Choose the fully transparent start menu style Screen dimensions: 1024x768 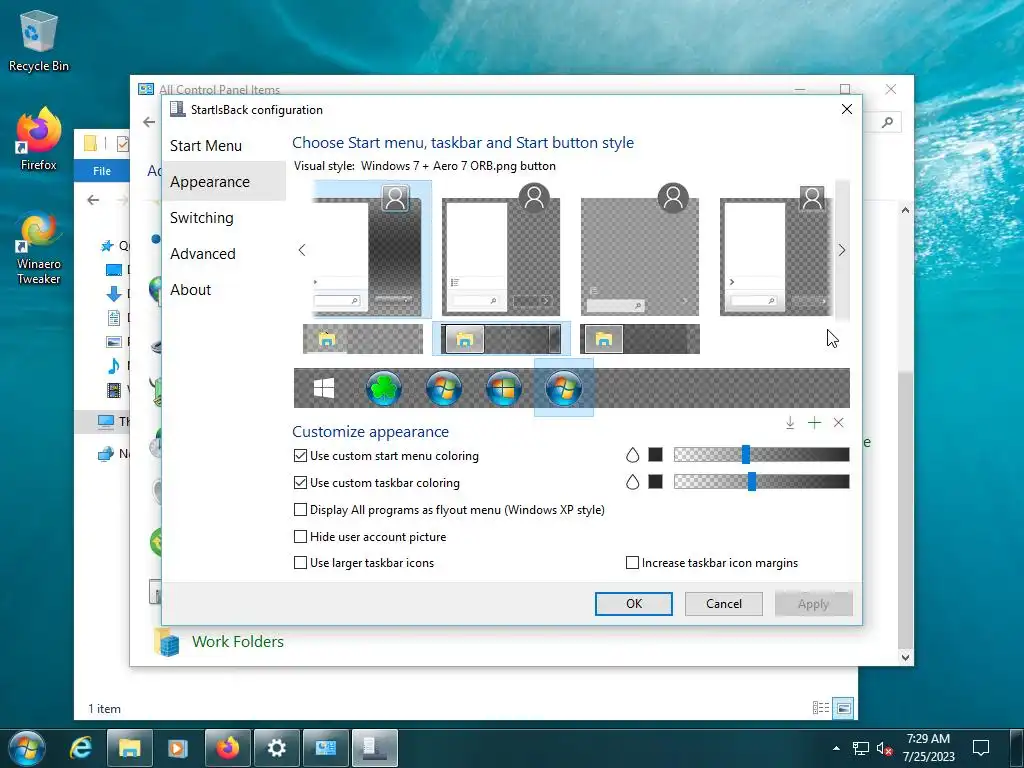[640, 249]
